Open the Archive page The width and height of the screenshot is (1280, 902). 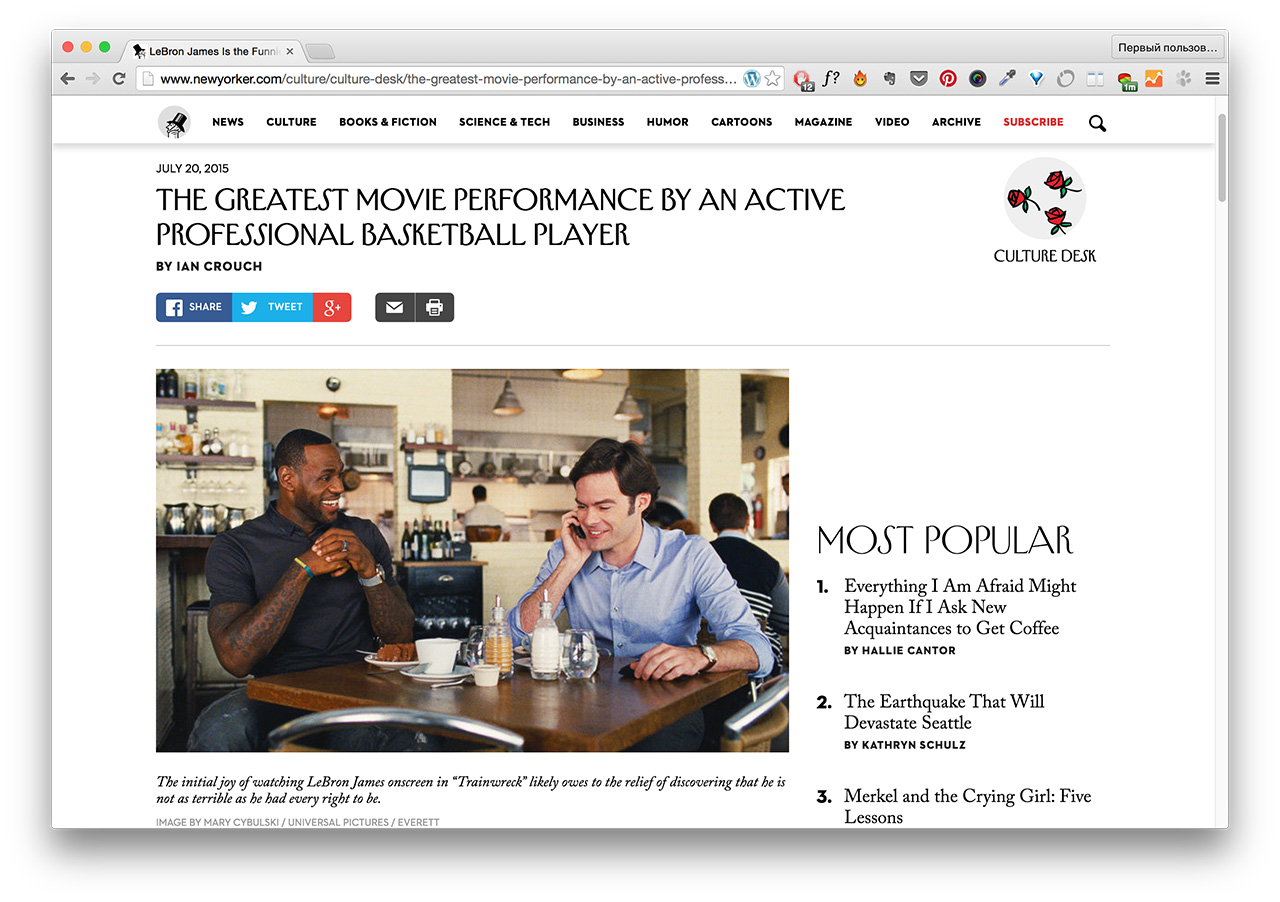click(956, 122)
